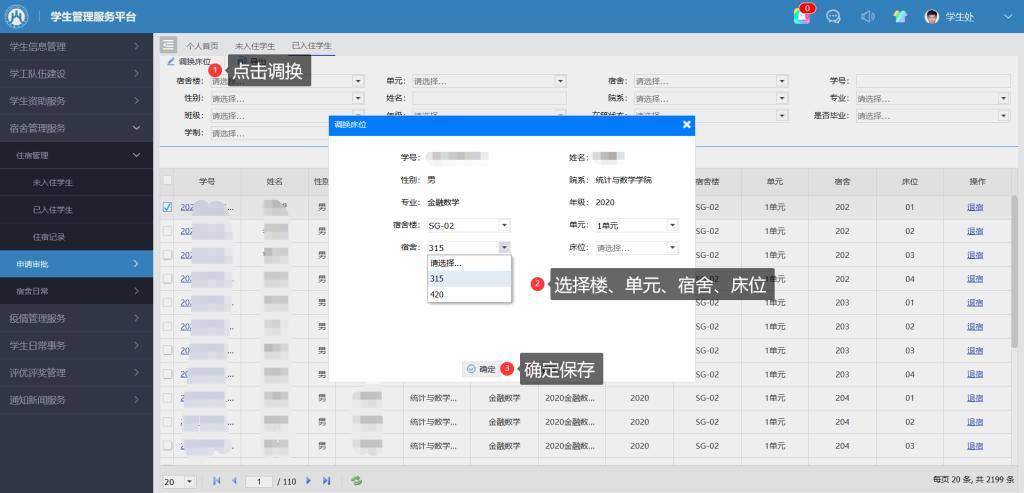Screen dimensions: 1024x493
Task: Switch to the 未入住学生 tab
Action: (x=254, y=46)
